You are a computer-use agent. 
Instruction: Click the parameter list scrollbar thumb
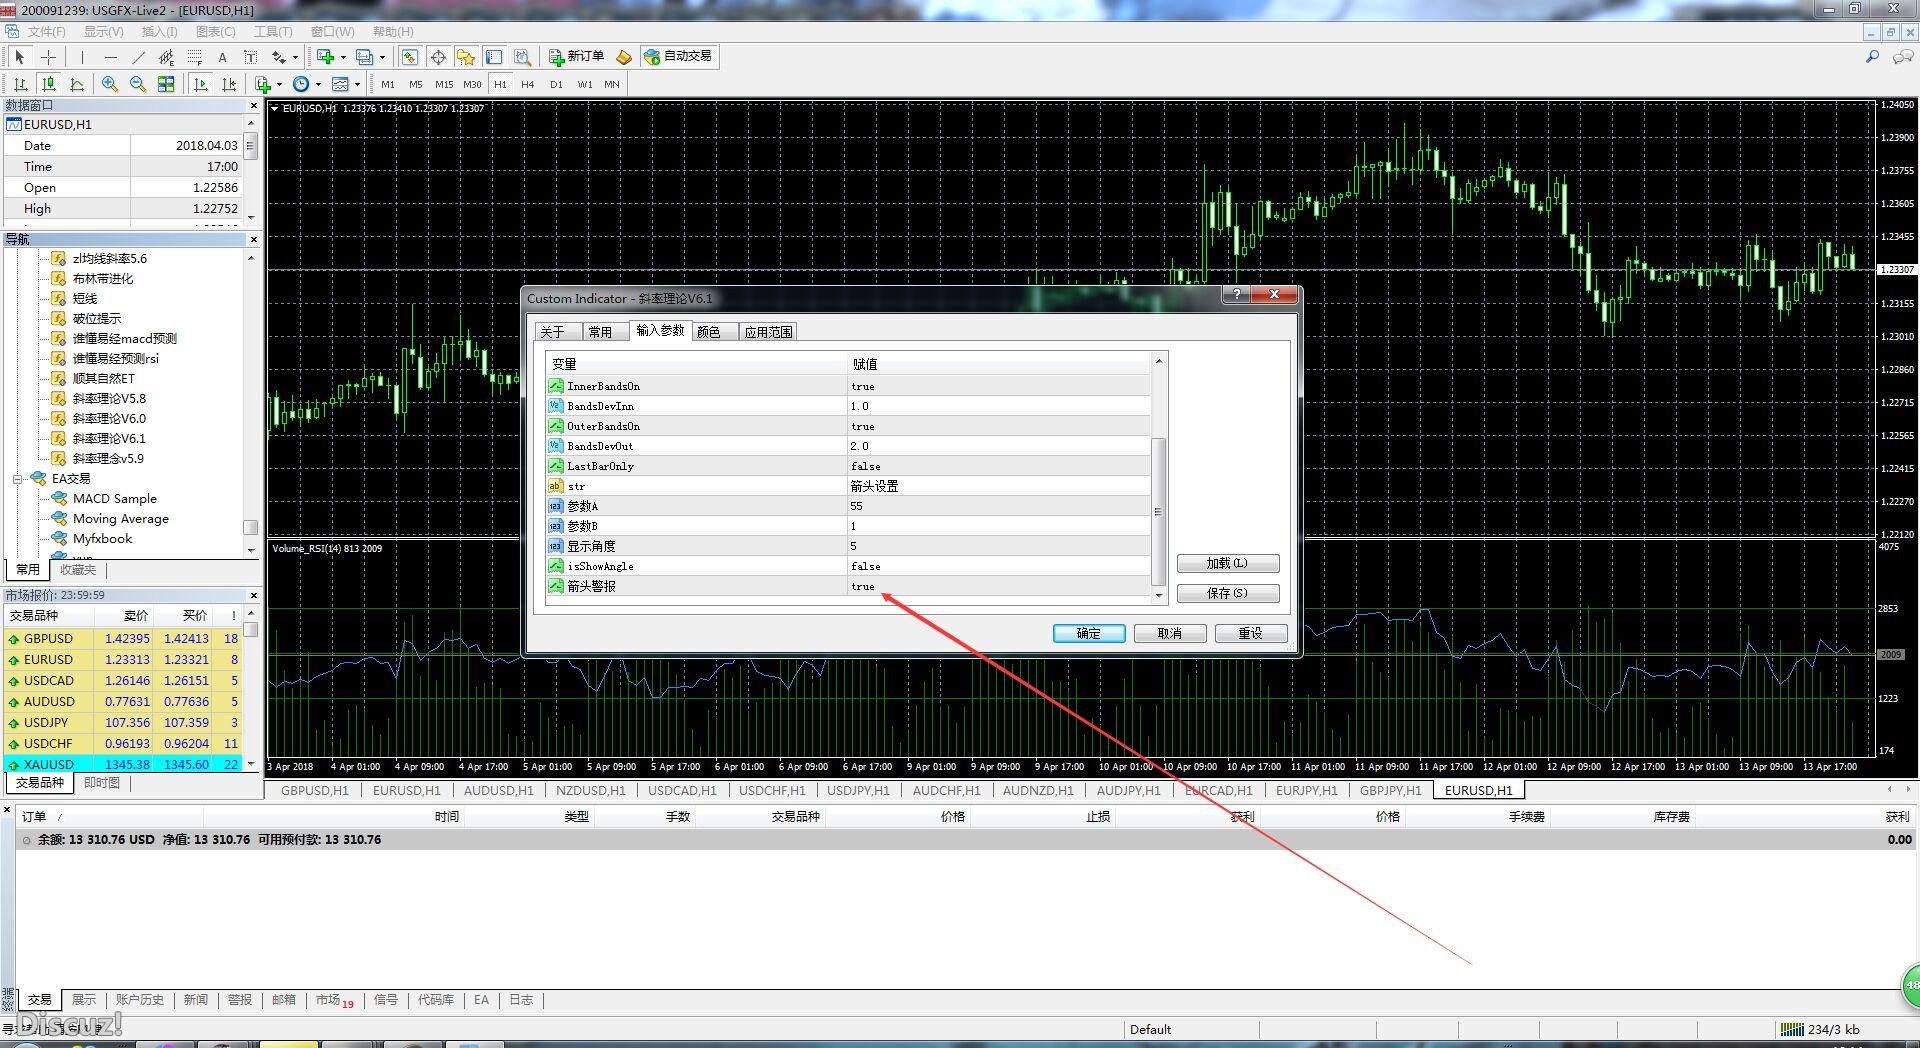(x=1159, y=512)
